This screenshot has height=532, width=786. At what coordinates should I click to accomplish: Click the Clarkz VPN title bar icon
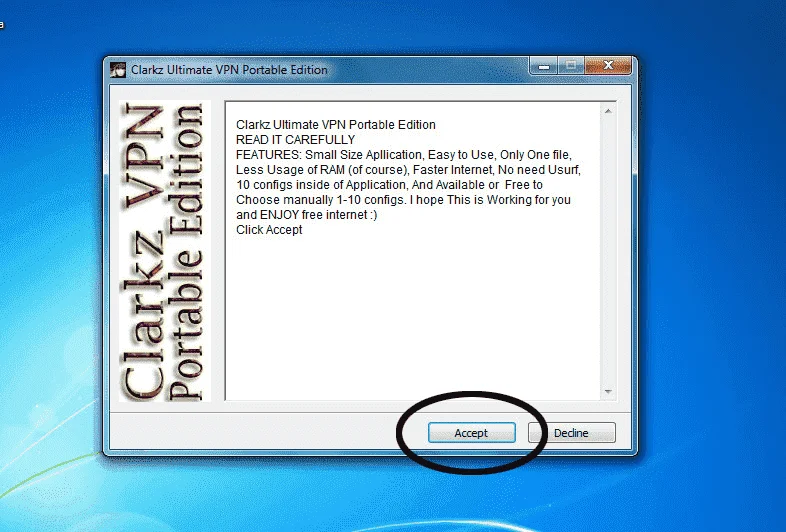(118, 70)
